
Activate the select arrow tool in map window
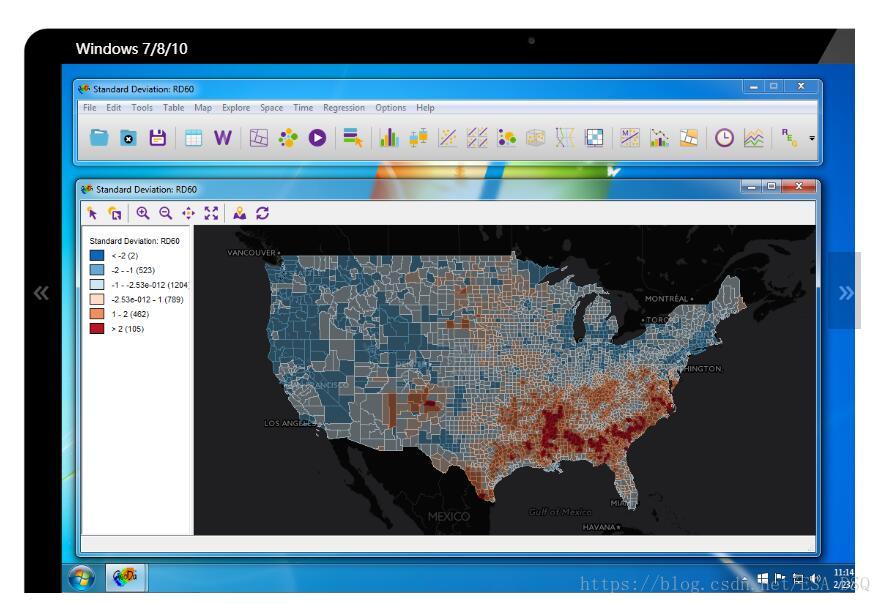point(92,213)
